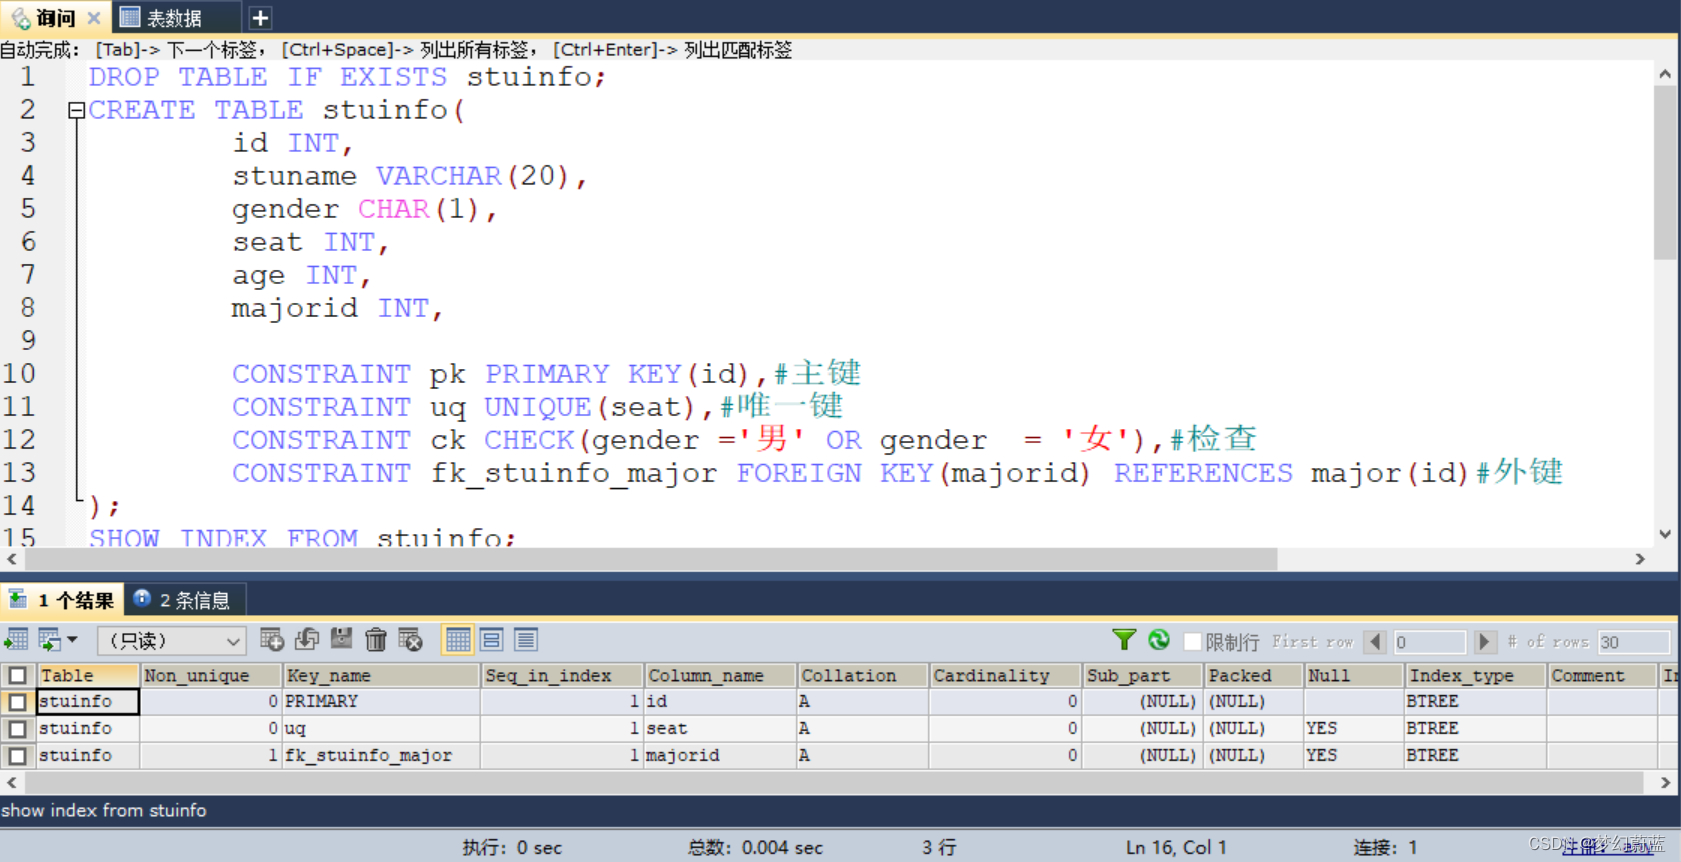1681x862 pixels.
Task: Open the export results dropdown arrow
Action: (x=72, y=640)
